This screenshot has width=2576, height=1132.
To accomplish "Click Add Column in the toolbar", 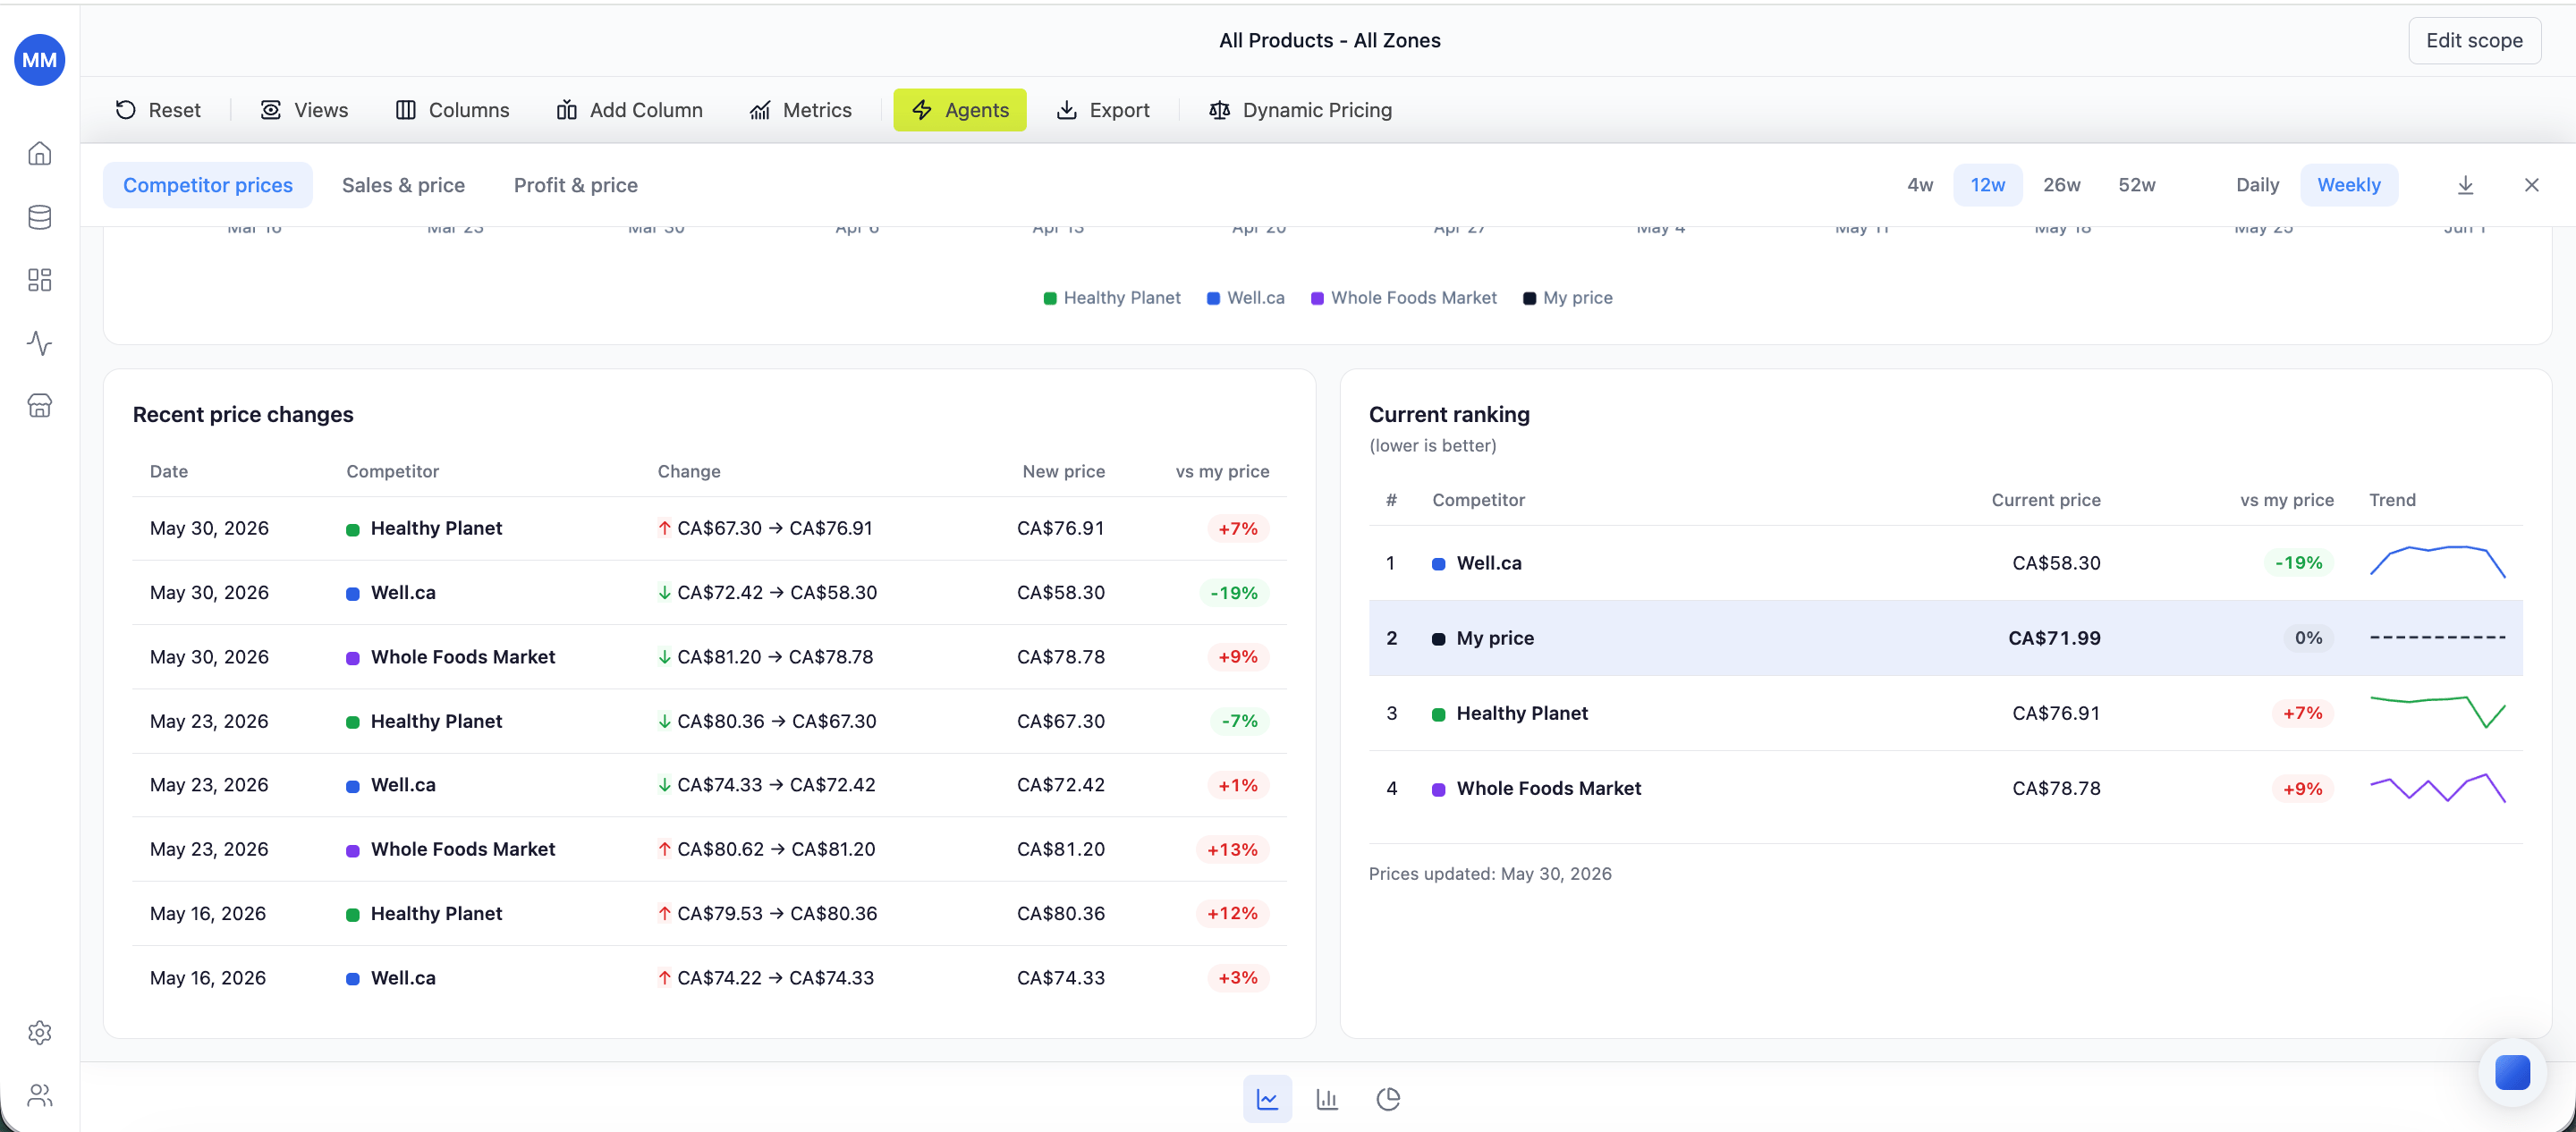I will coord(629,110).
